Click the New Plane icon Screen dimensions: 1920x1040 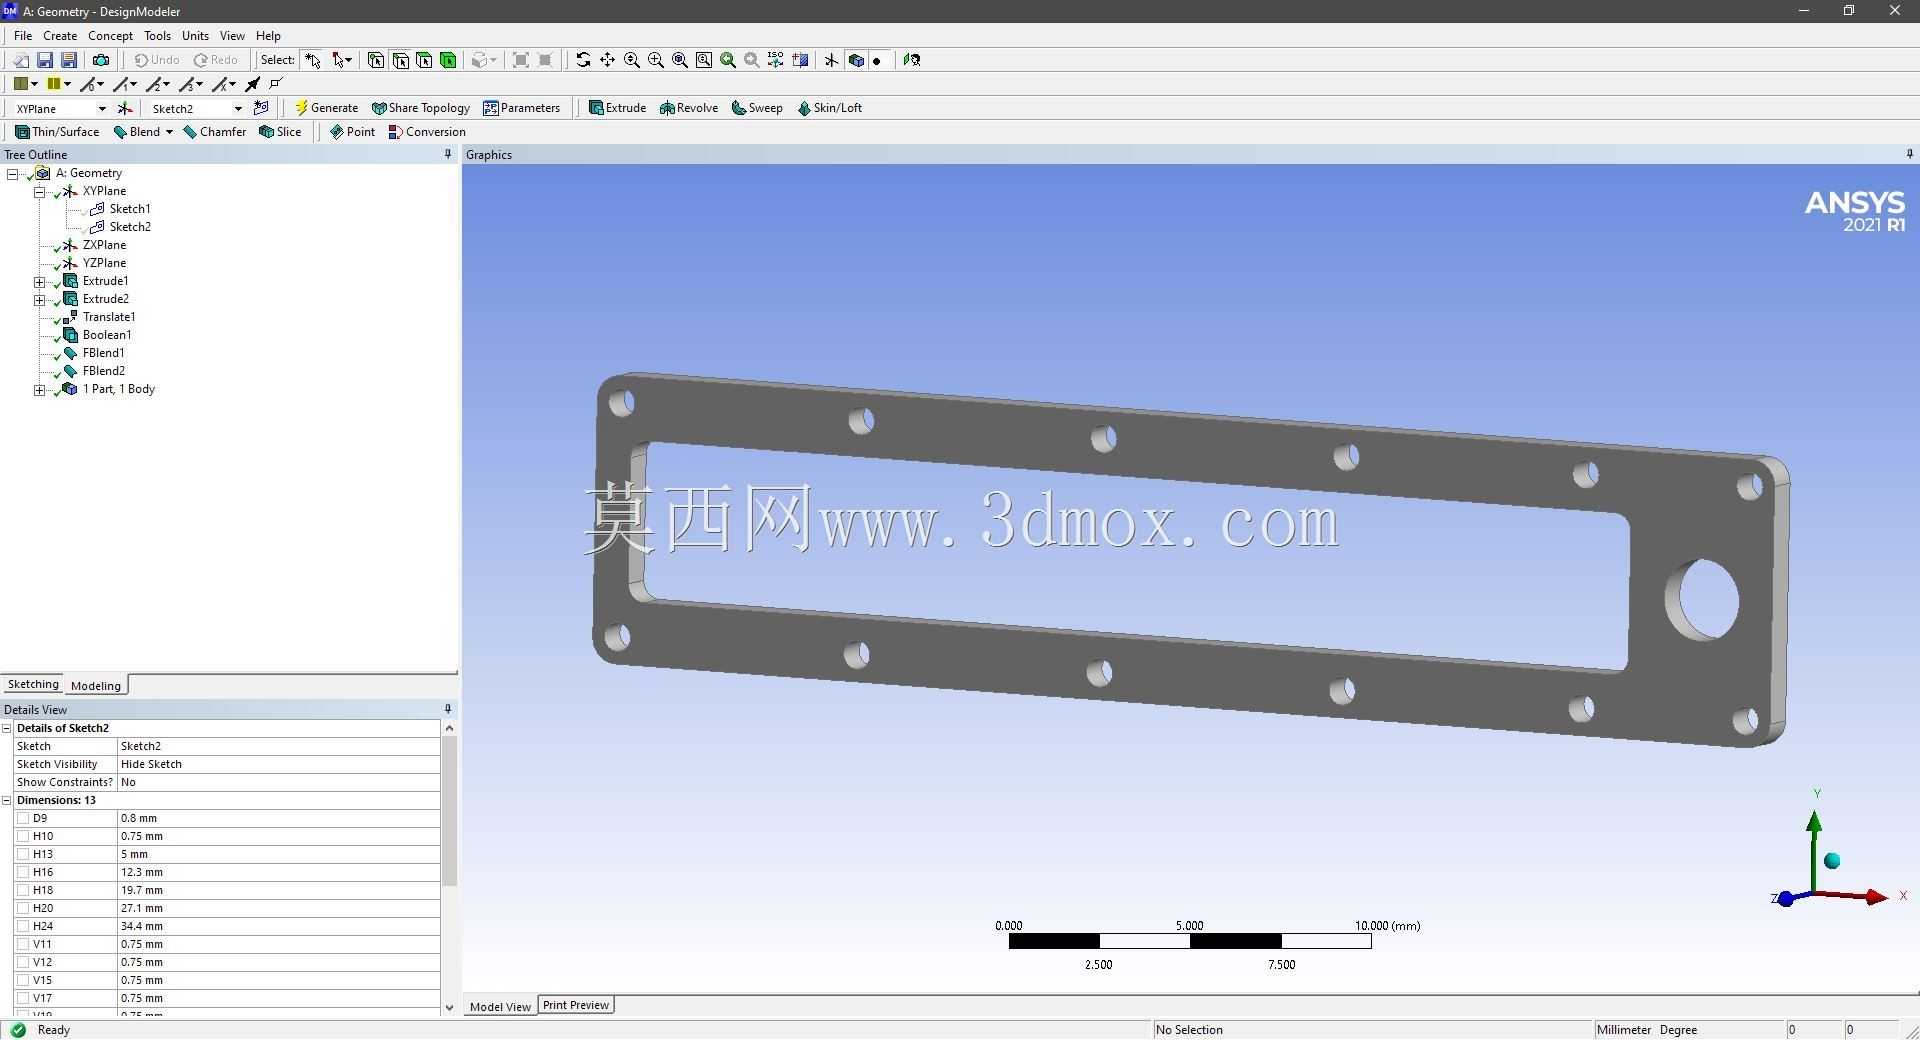tap(125, 108)
